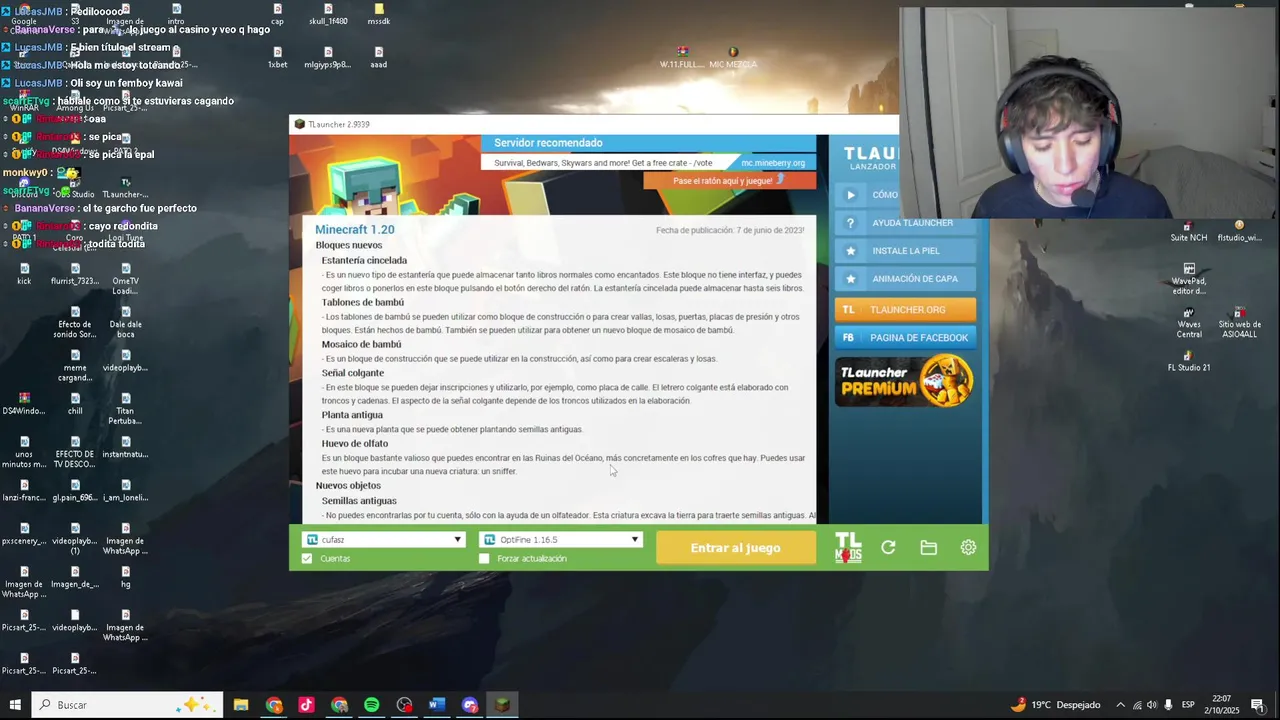Click the yellow 'Entrar al juego' button
Image resolution: width=1280 pixels, height=720 pixels.
point(735,548)
